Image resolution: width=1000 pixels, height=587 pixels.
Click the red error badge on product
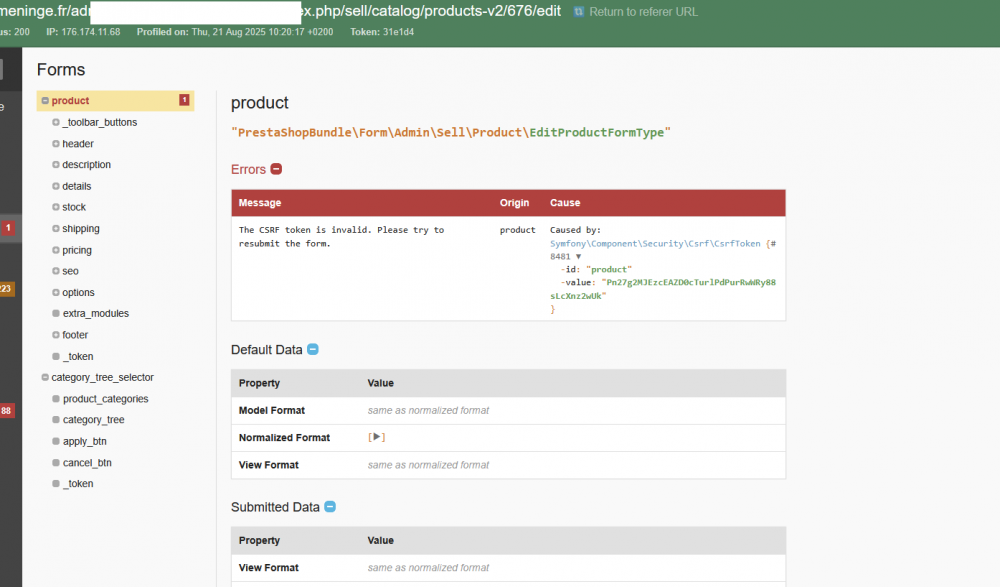(x=184, y=100)
